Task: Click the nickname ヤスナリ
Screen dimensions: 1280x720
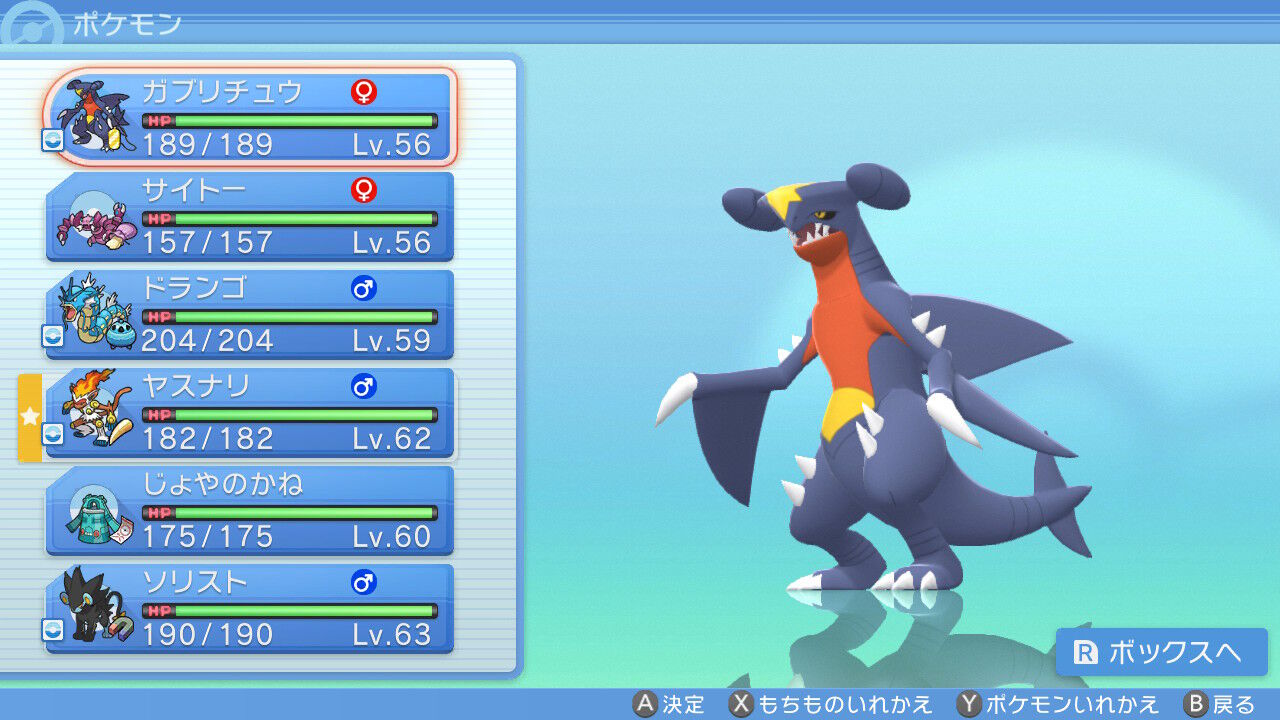Action: pos(195,386)
